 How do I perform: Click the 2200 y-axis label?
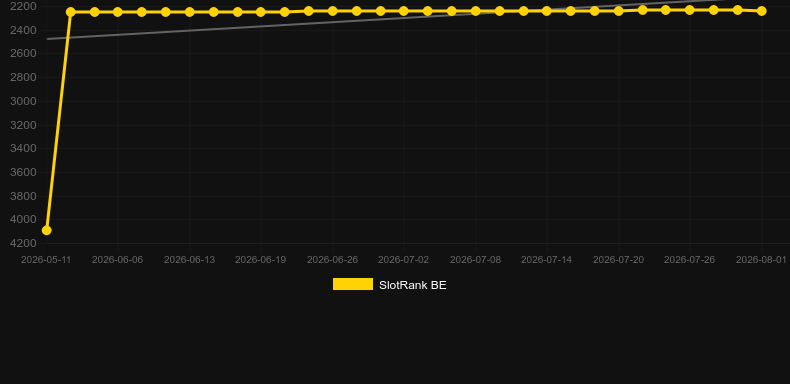pos(23,7)
